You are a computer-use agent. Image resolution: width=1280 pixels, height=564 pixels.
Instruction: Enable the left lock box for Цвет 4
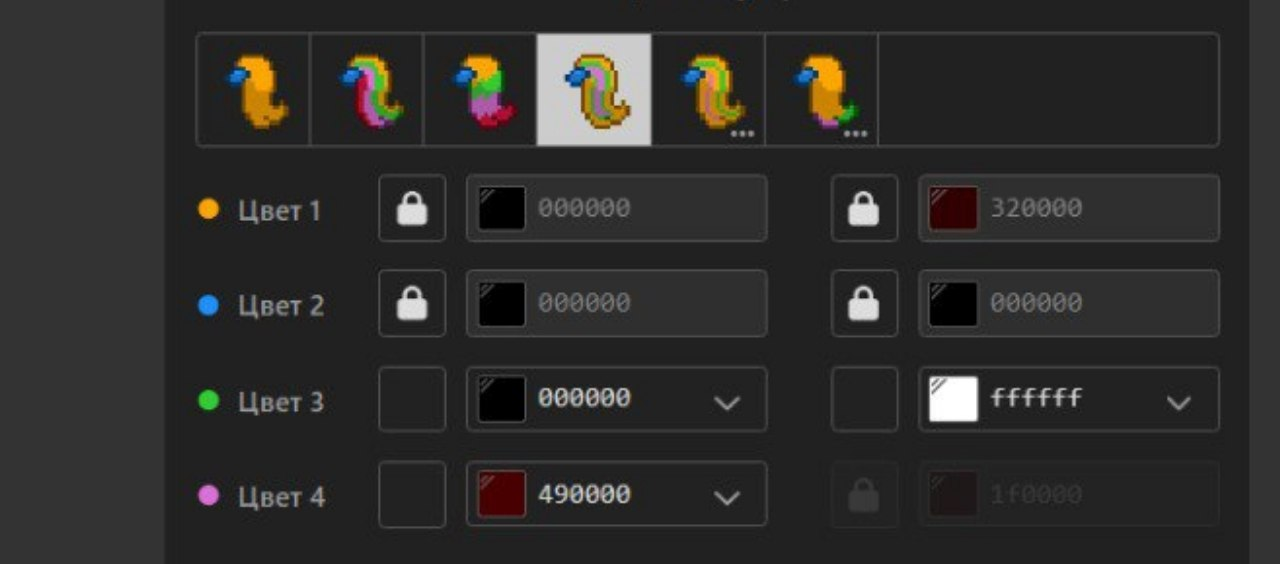coord(412,494)
